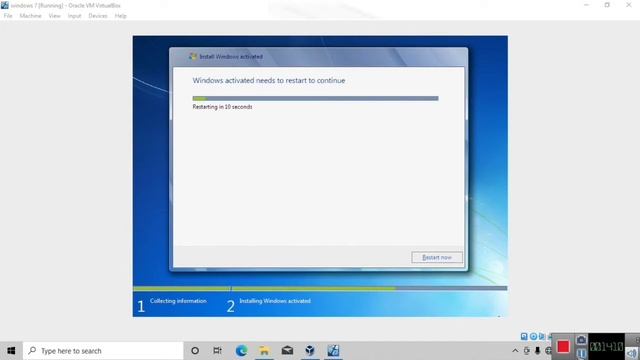Click the Type here to search box
Screen dimensions: 640x360
pos(103,351)
